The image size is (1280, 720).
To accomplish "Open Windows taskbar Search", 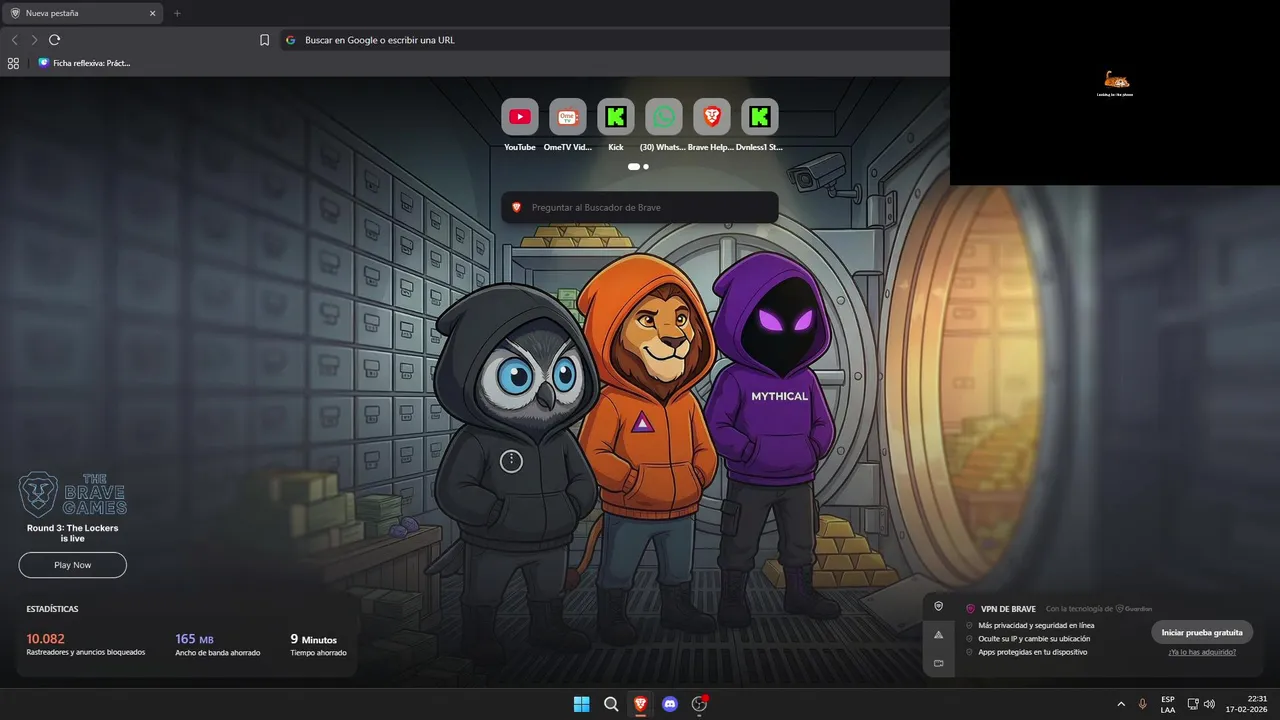I will tap(611, 704).
